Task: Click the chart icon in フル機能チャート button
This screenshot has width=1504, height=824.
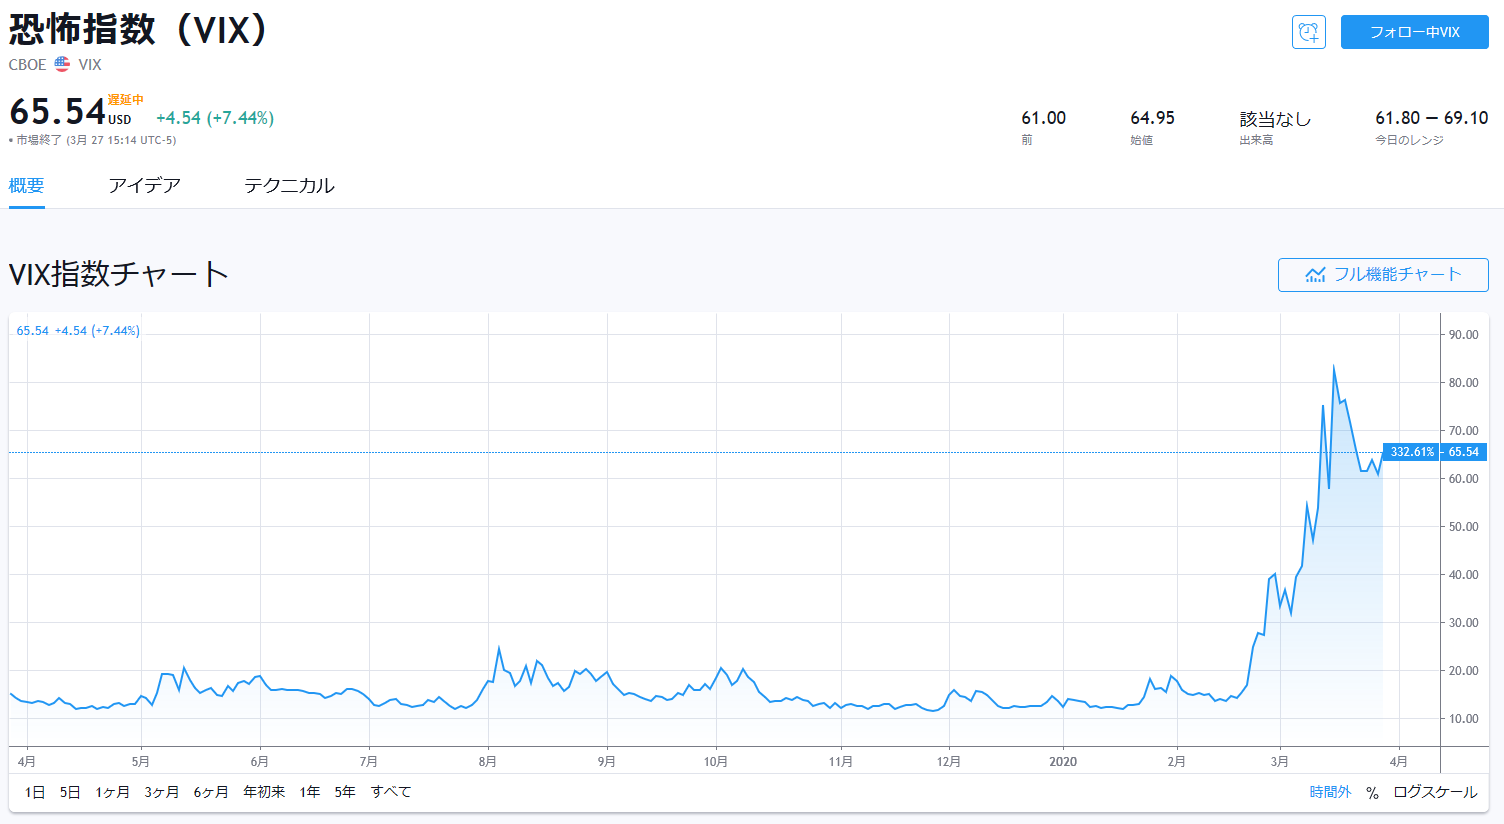Action: click(x=1315, y=275)
